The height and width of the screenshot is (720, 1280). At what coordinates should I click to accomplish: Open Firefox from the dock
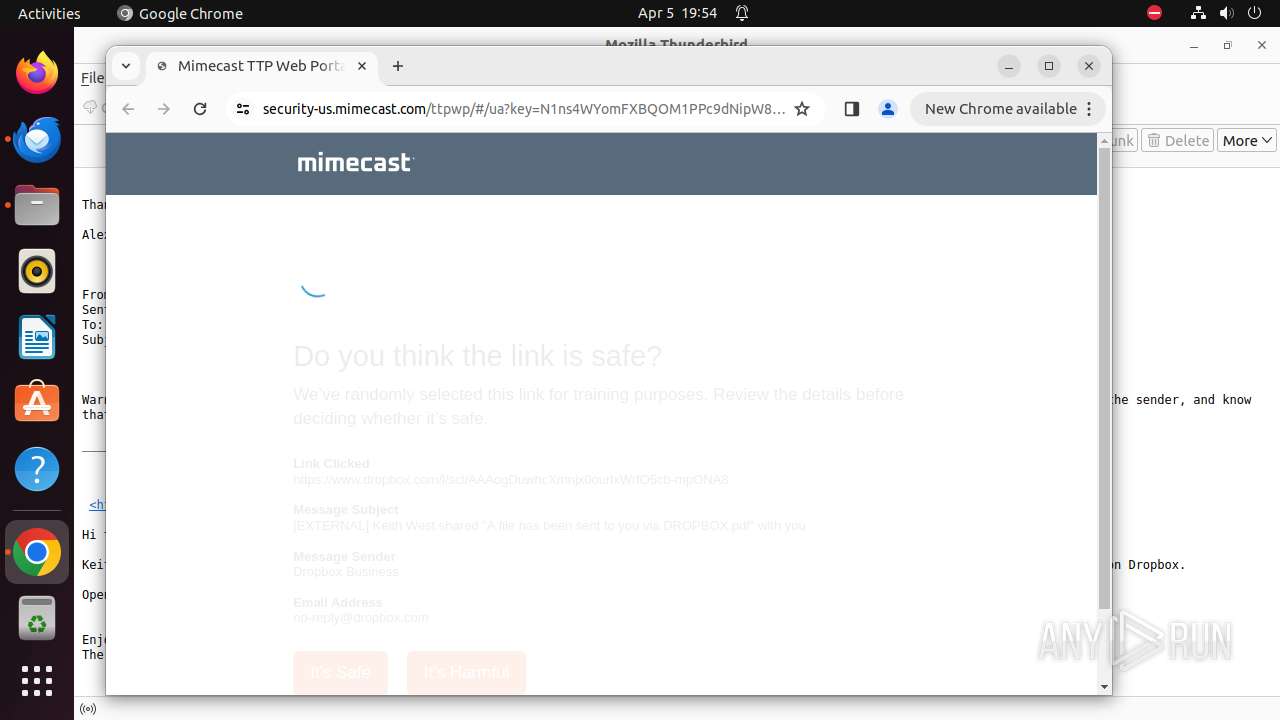[37, 73]
